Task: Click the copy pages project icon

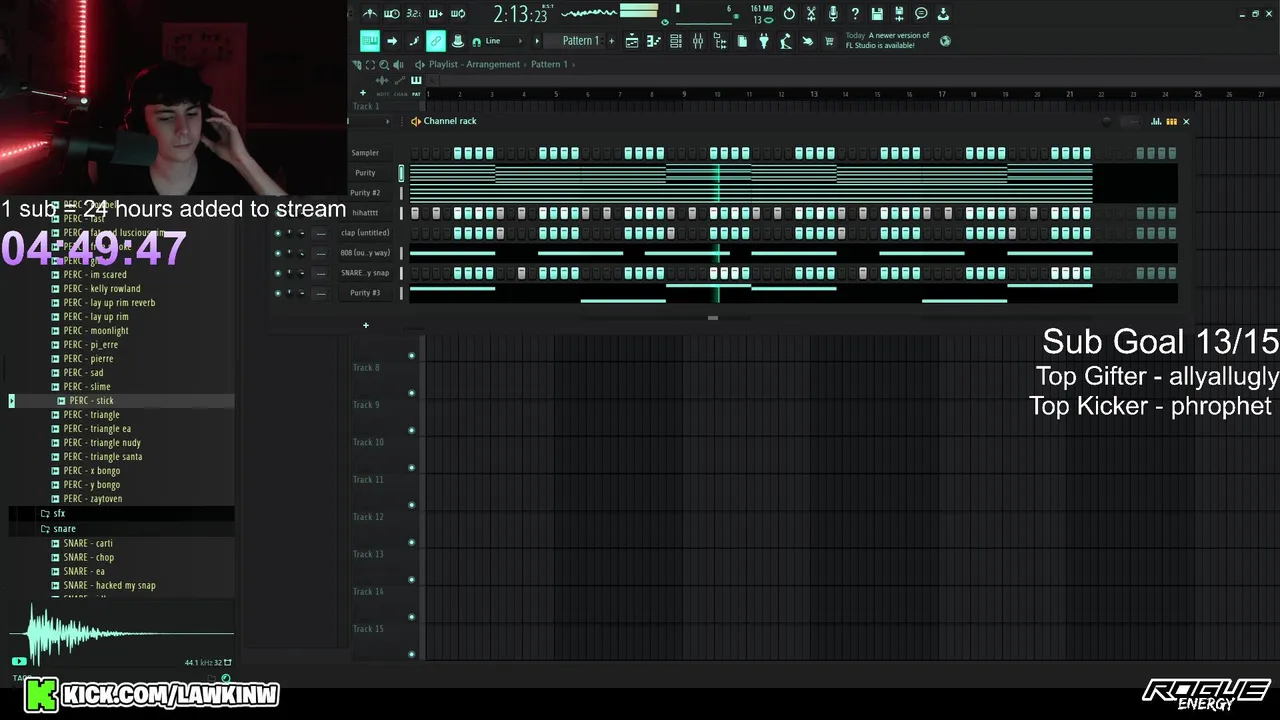Action: pos(742,41)
